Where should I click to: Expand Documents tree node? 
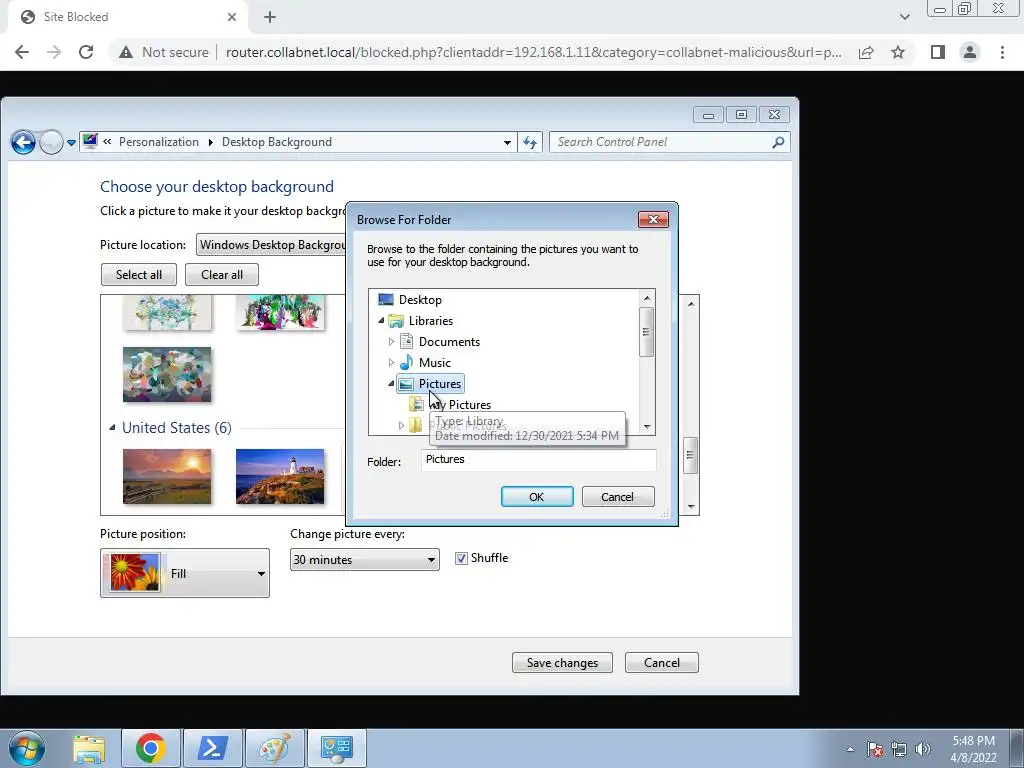point(391,342)
